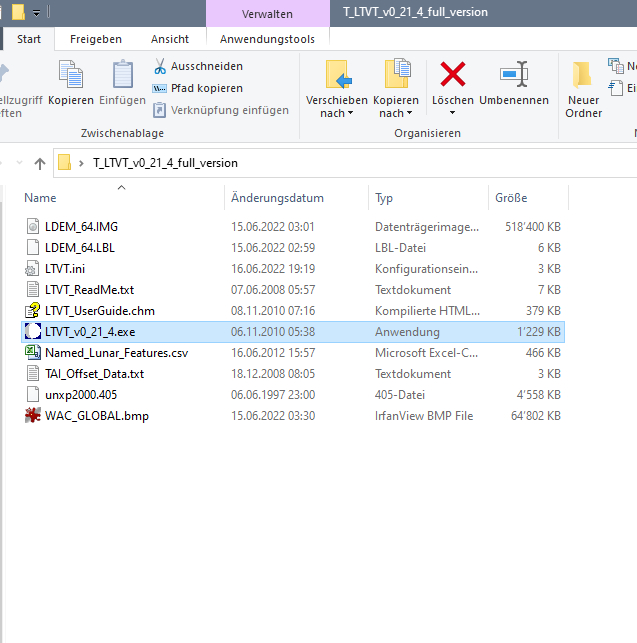Create a folder with Neuer Ordner
Viewport: 637px width, 643px height.
[583, 90]
